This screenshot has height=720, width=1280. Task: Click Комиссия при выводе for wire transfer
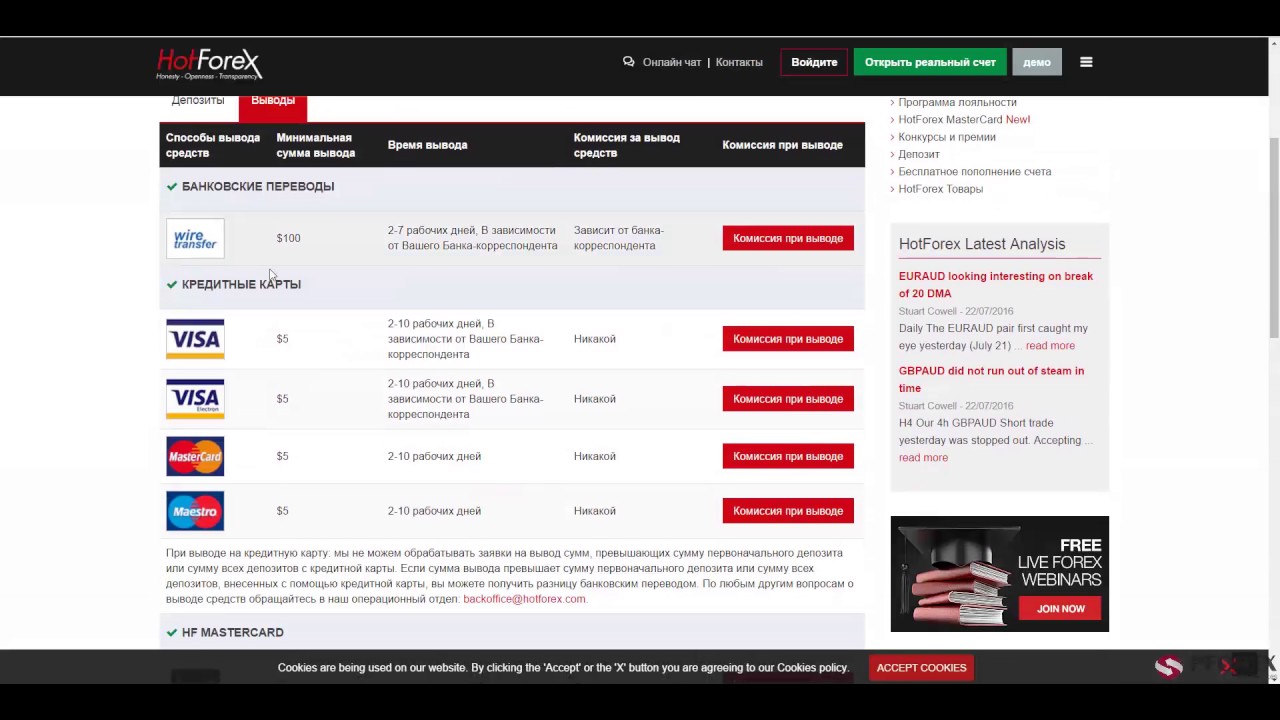pos(788,238)
